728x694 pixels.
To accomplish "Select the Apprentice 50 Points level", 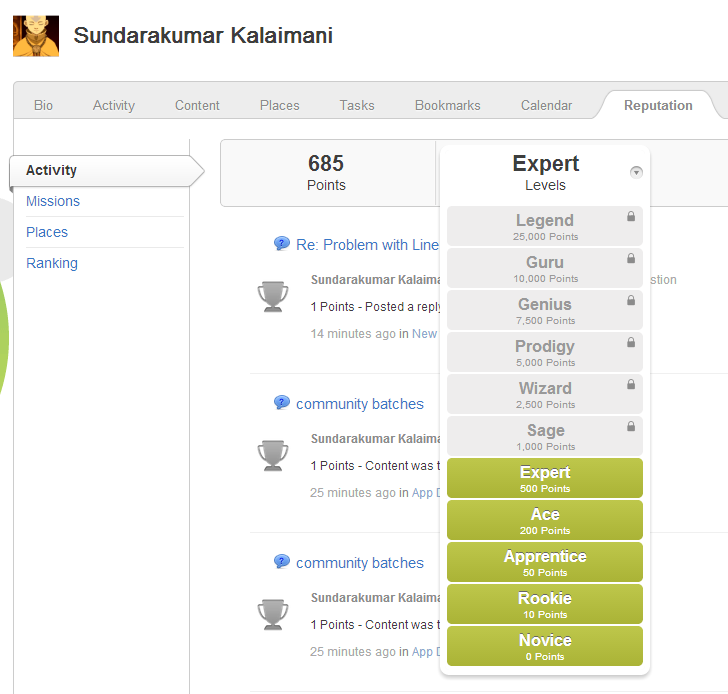I will pos(545,562).
